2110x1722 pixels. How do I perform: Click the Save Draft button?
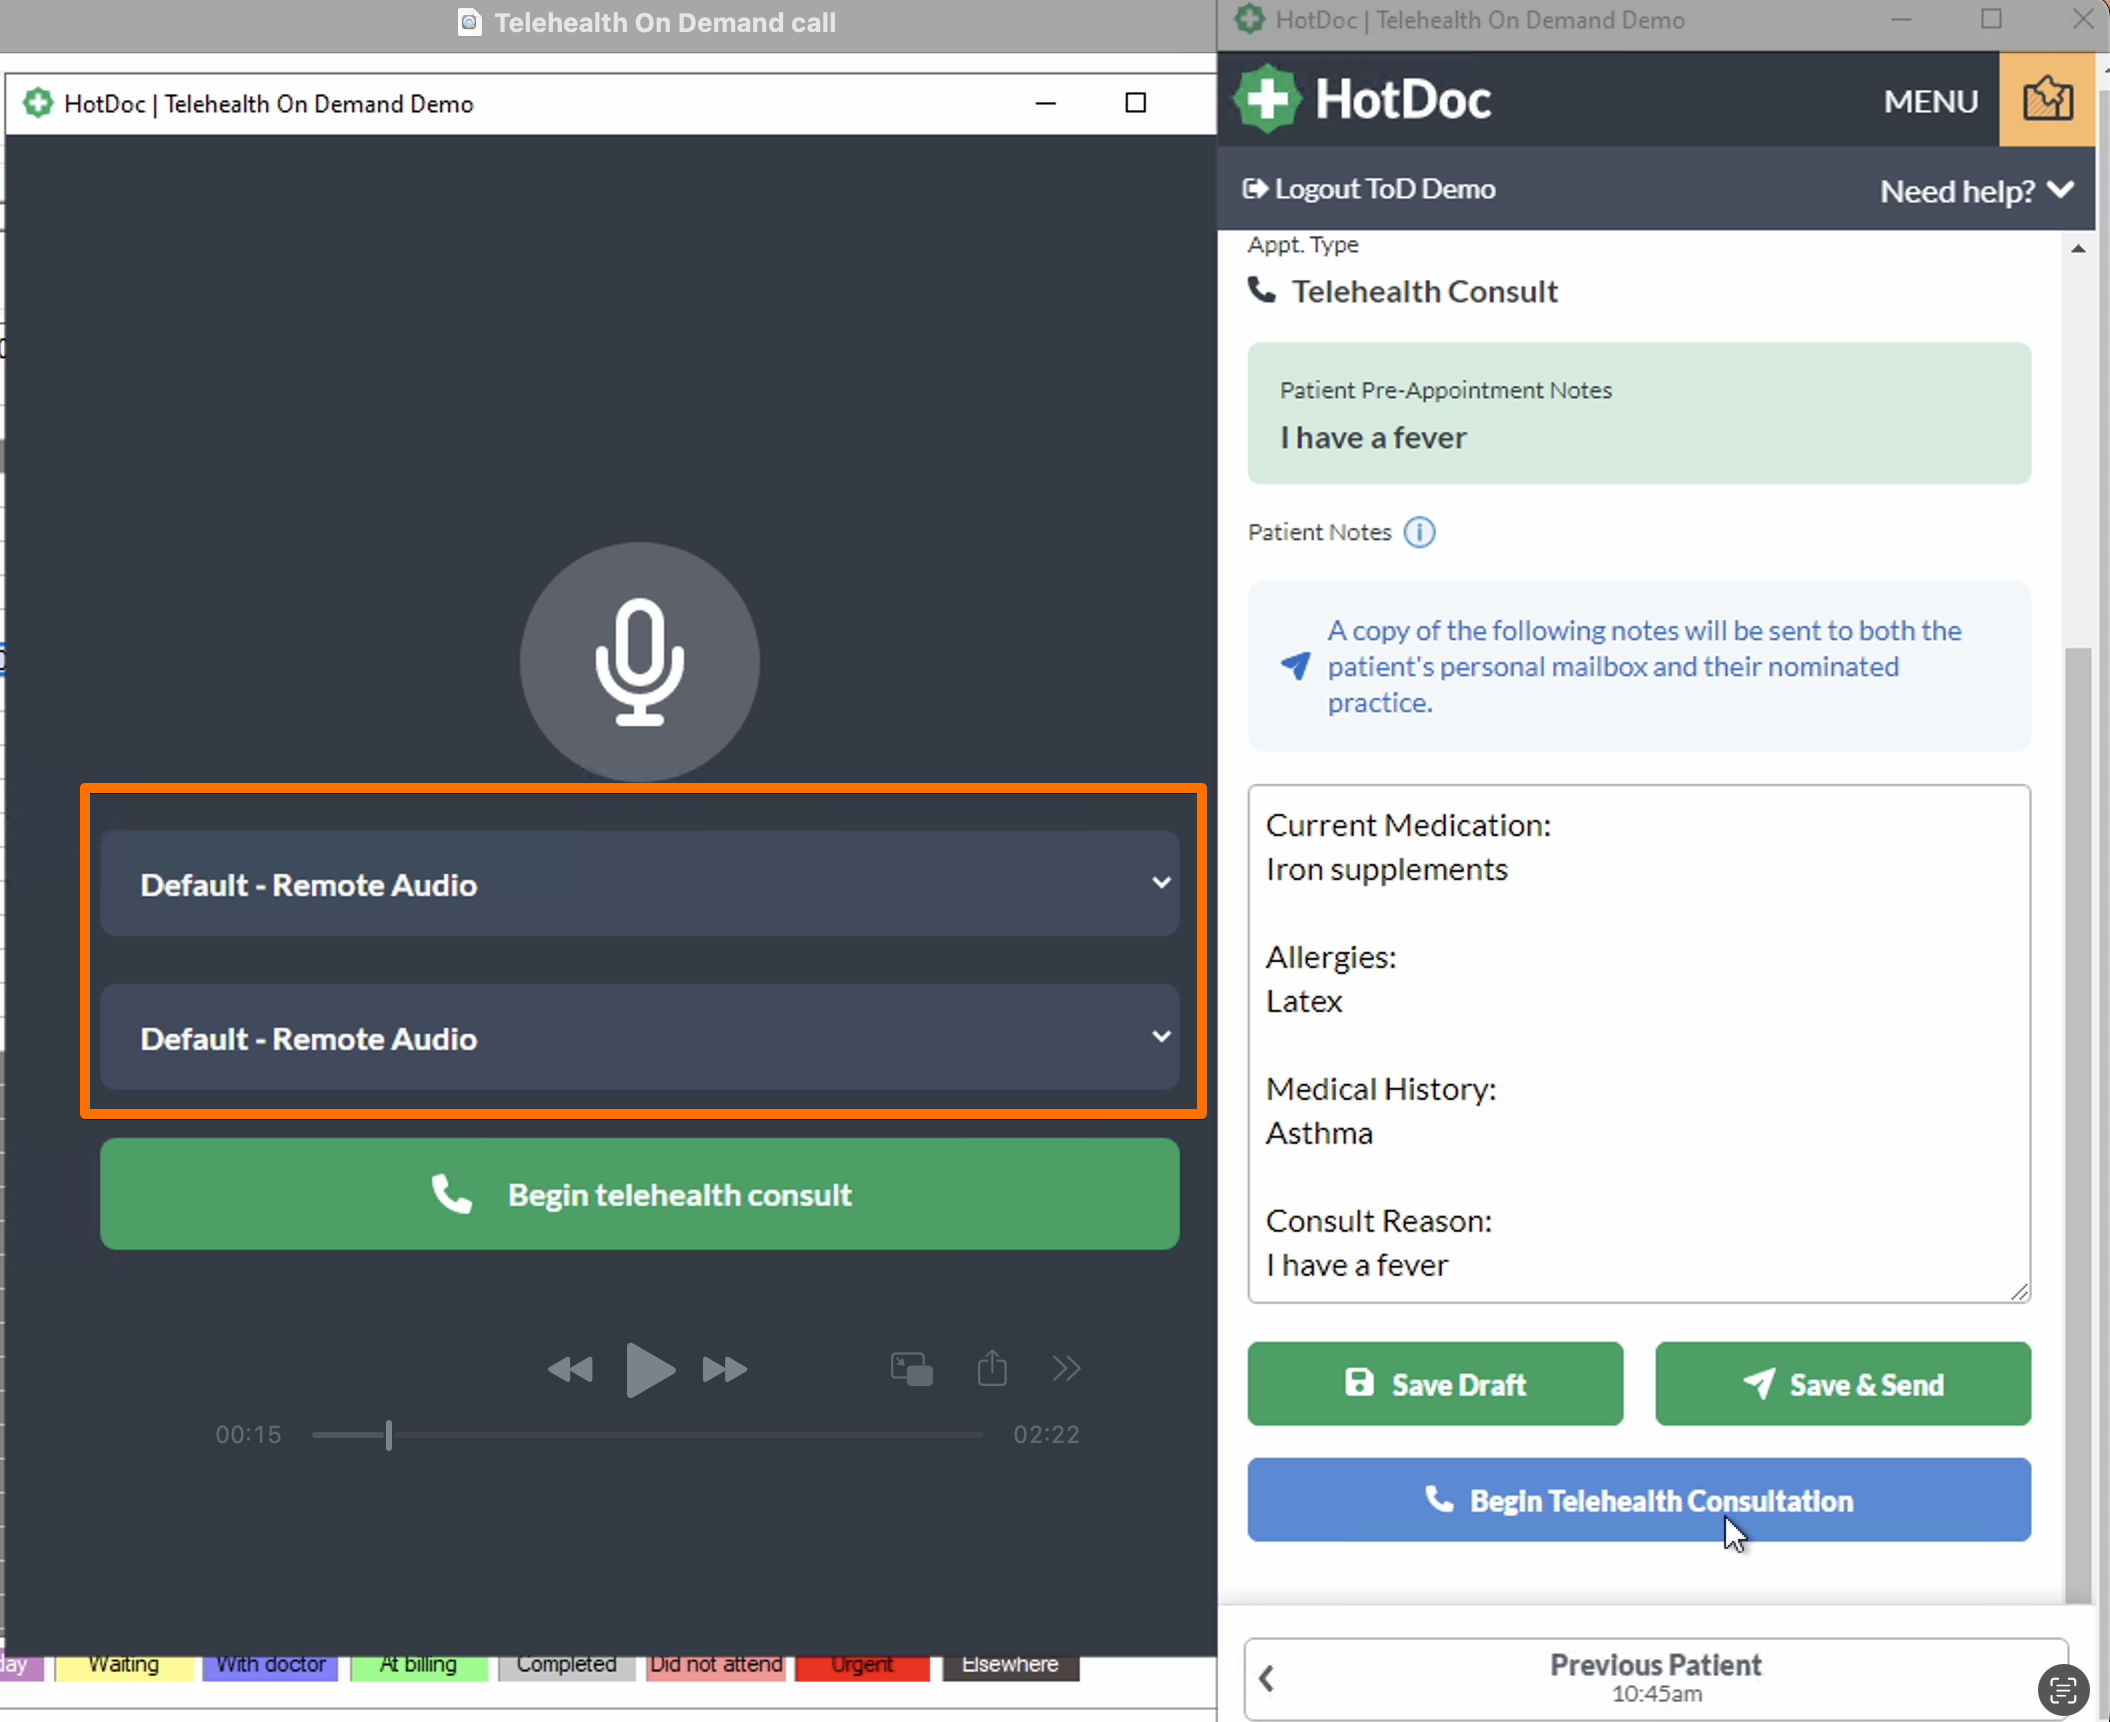(1435, 1384)
